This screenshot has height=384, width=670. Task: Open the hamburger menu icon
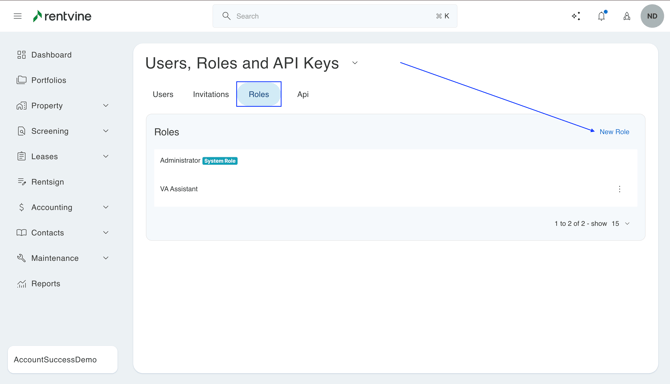pyautogui.click(x=18, y=16)
